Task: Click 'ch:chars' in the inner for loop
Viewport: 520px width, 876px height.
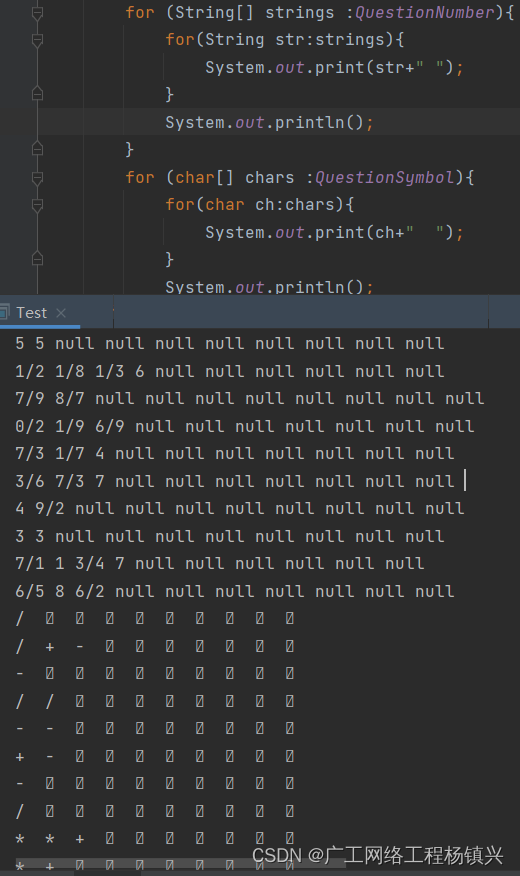Action: [x=294, y=205]
